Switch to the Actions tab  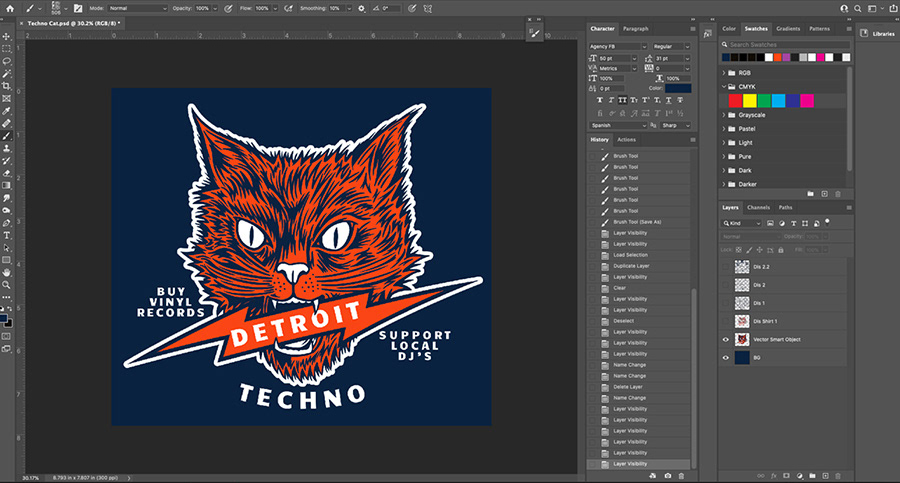tap(626, 140)
